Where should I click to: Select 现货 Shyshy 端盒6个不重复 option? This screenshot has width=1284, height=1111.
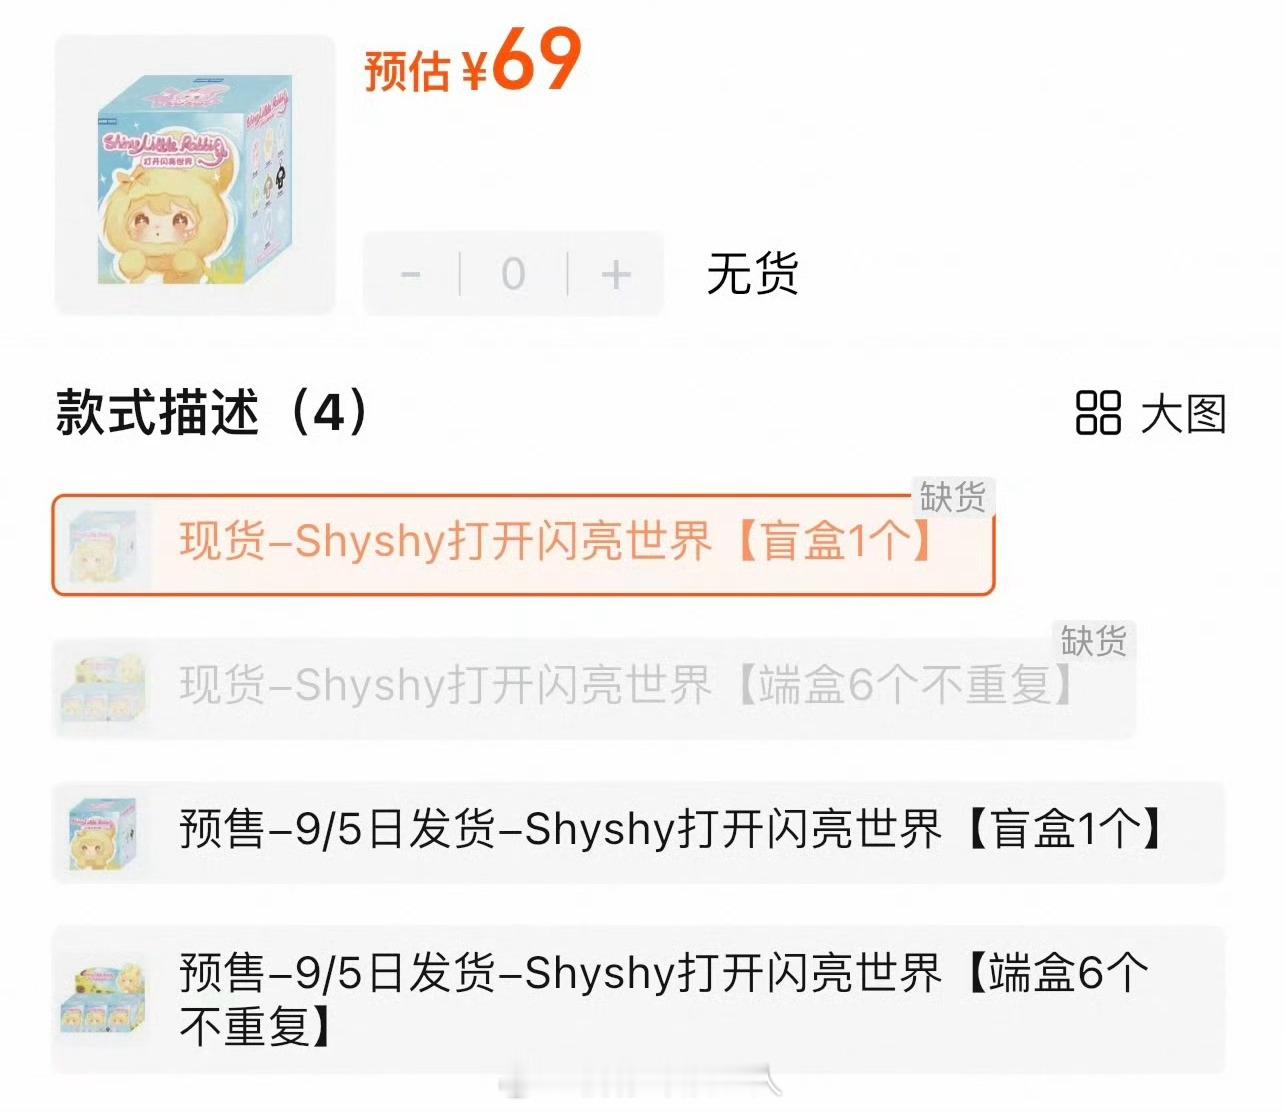tap(594, 688)
